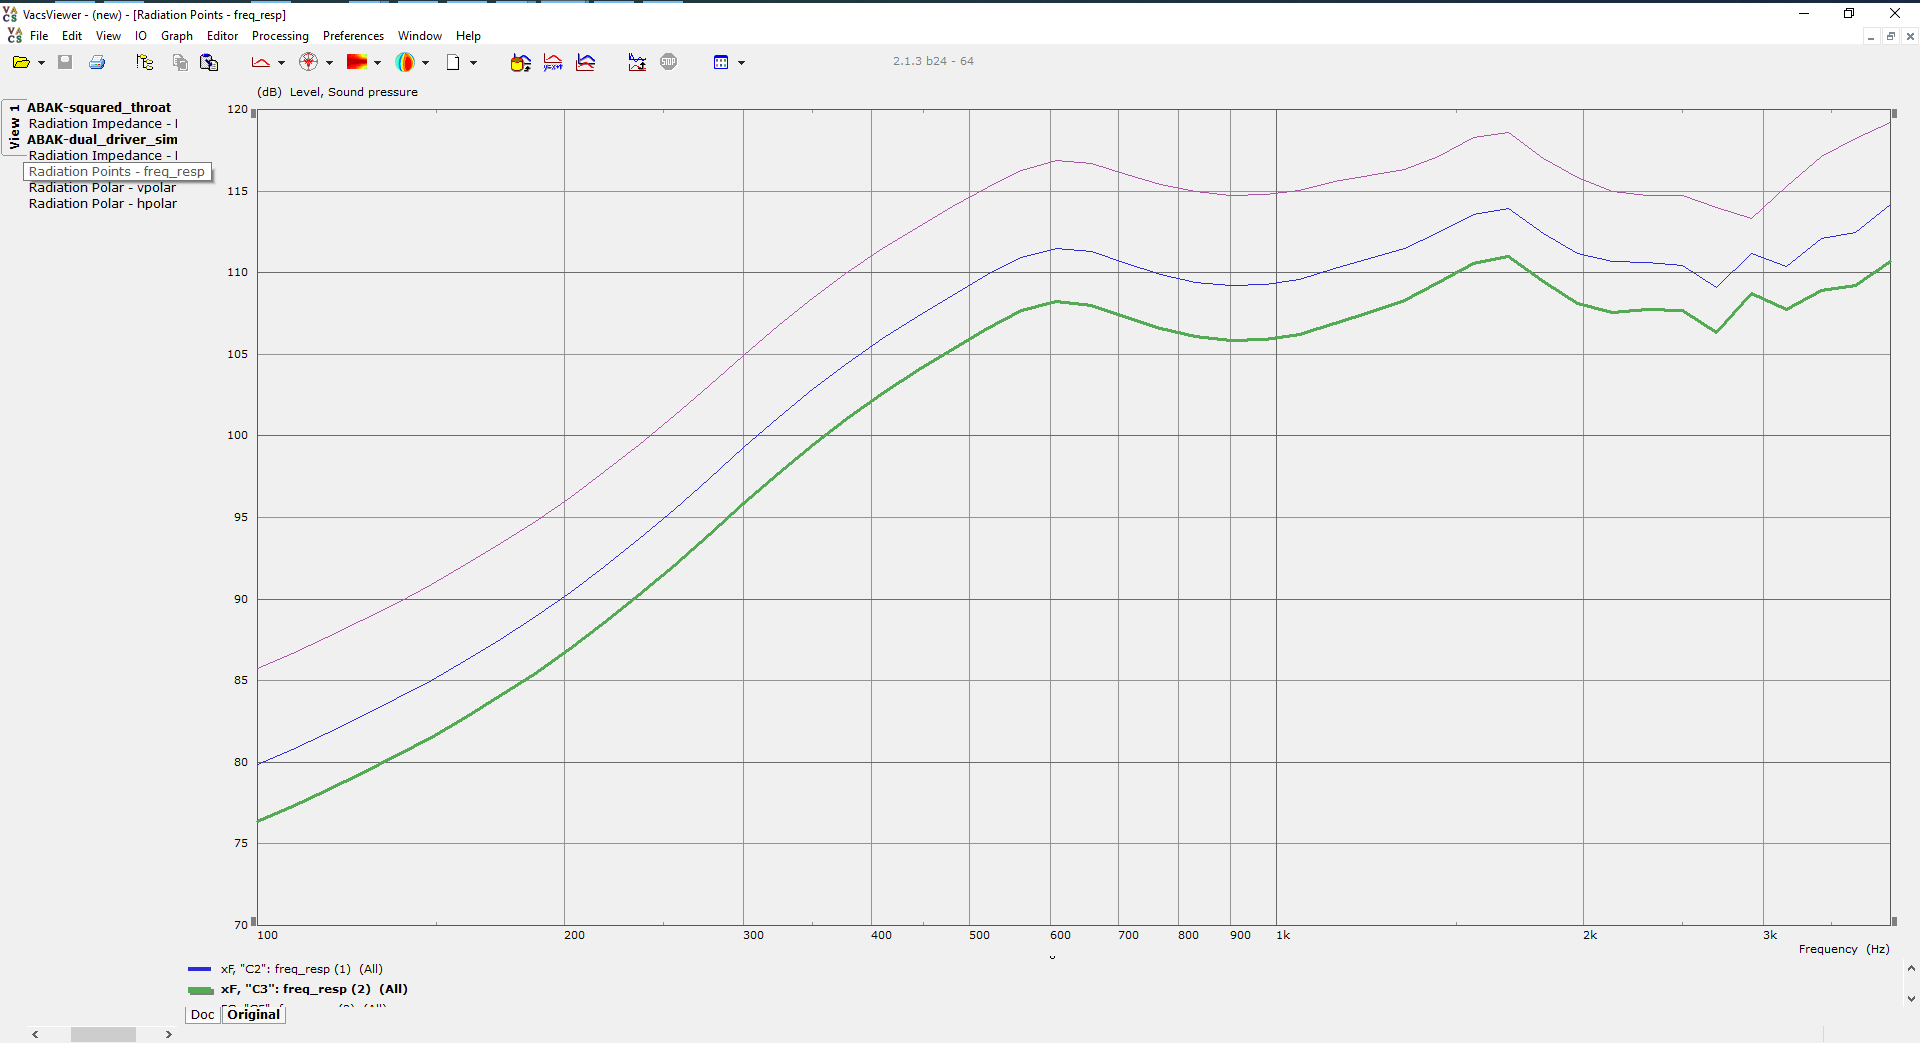Select Radiation Polar - vpolar item
This screenshot has width=1920, height=1043.
point(102,188)
